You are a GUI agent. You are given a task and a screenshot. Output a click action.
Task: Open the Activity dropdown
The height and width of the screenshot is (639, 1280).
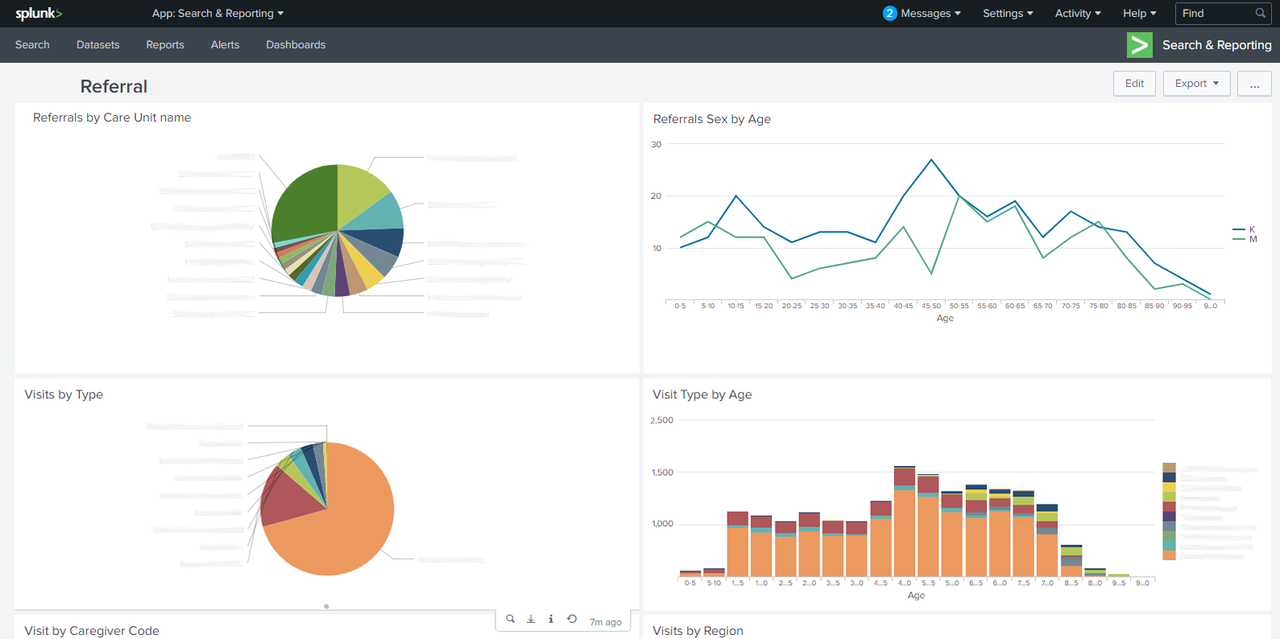coord(1077,13)
